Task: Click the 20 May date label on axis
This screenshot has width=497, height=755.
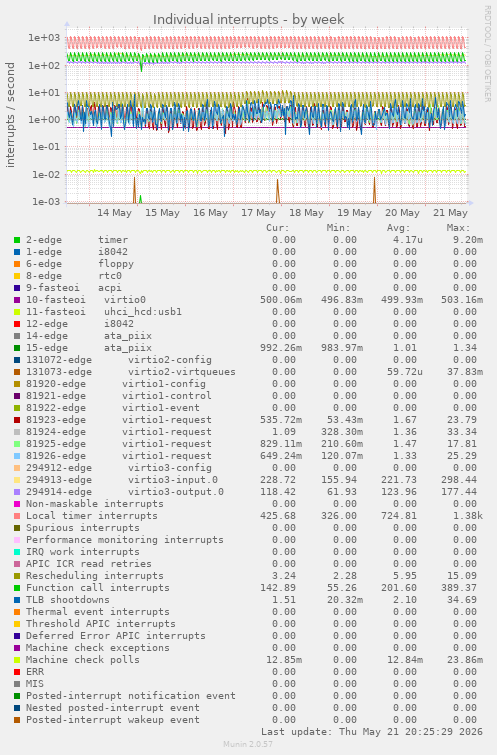Action: click(402, 213)
